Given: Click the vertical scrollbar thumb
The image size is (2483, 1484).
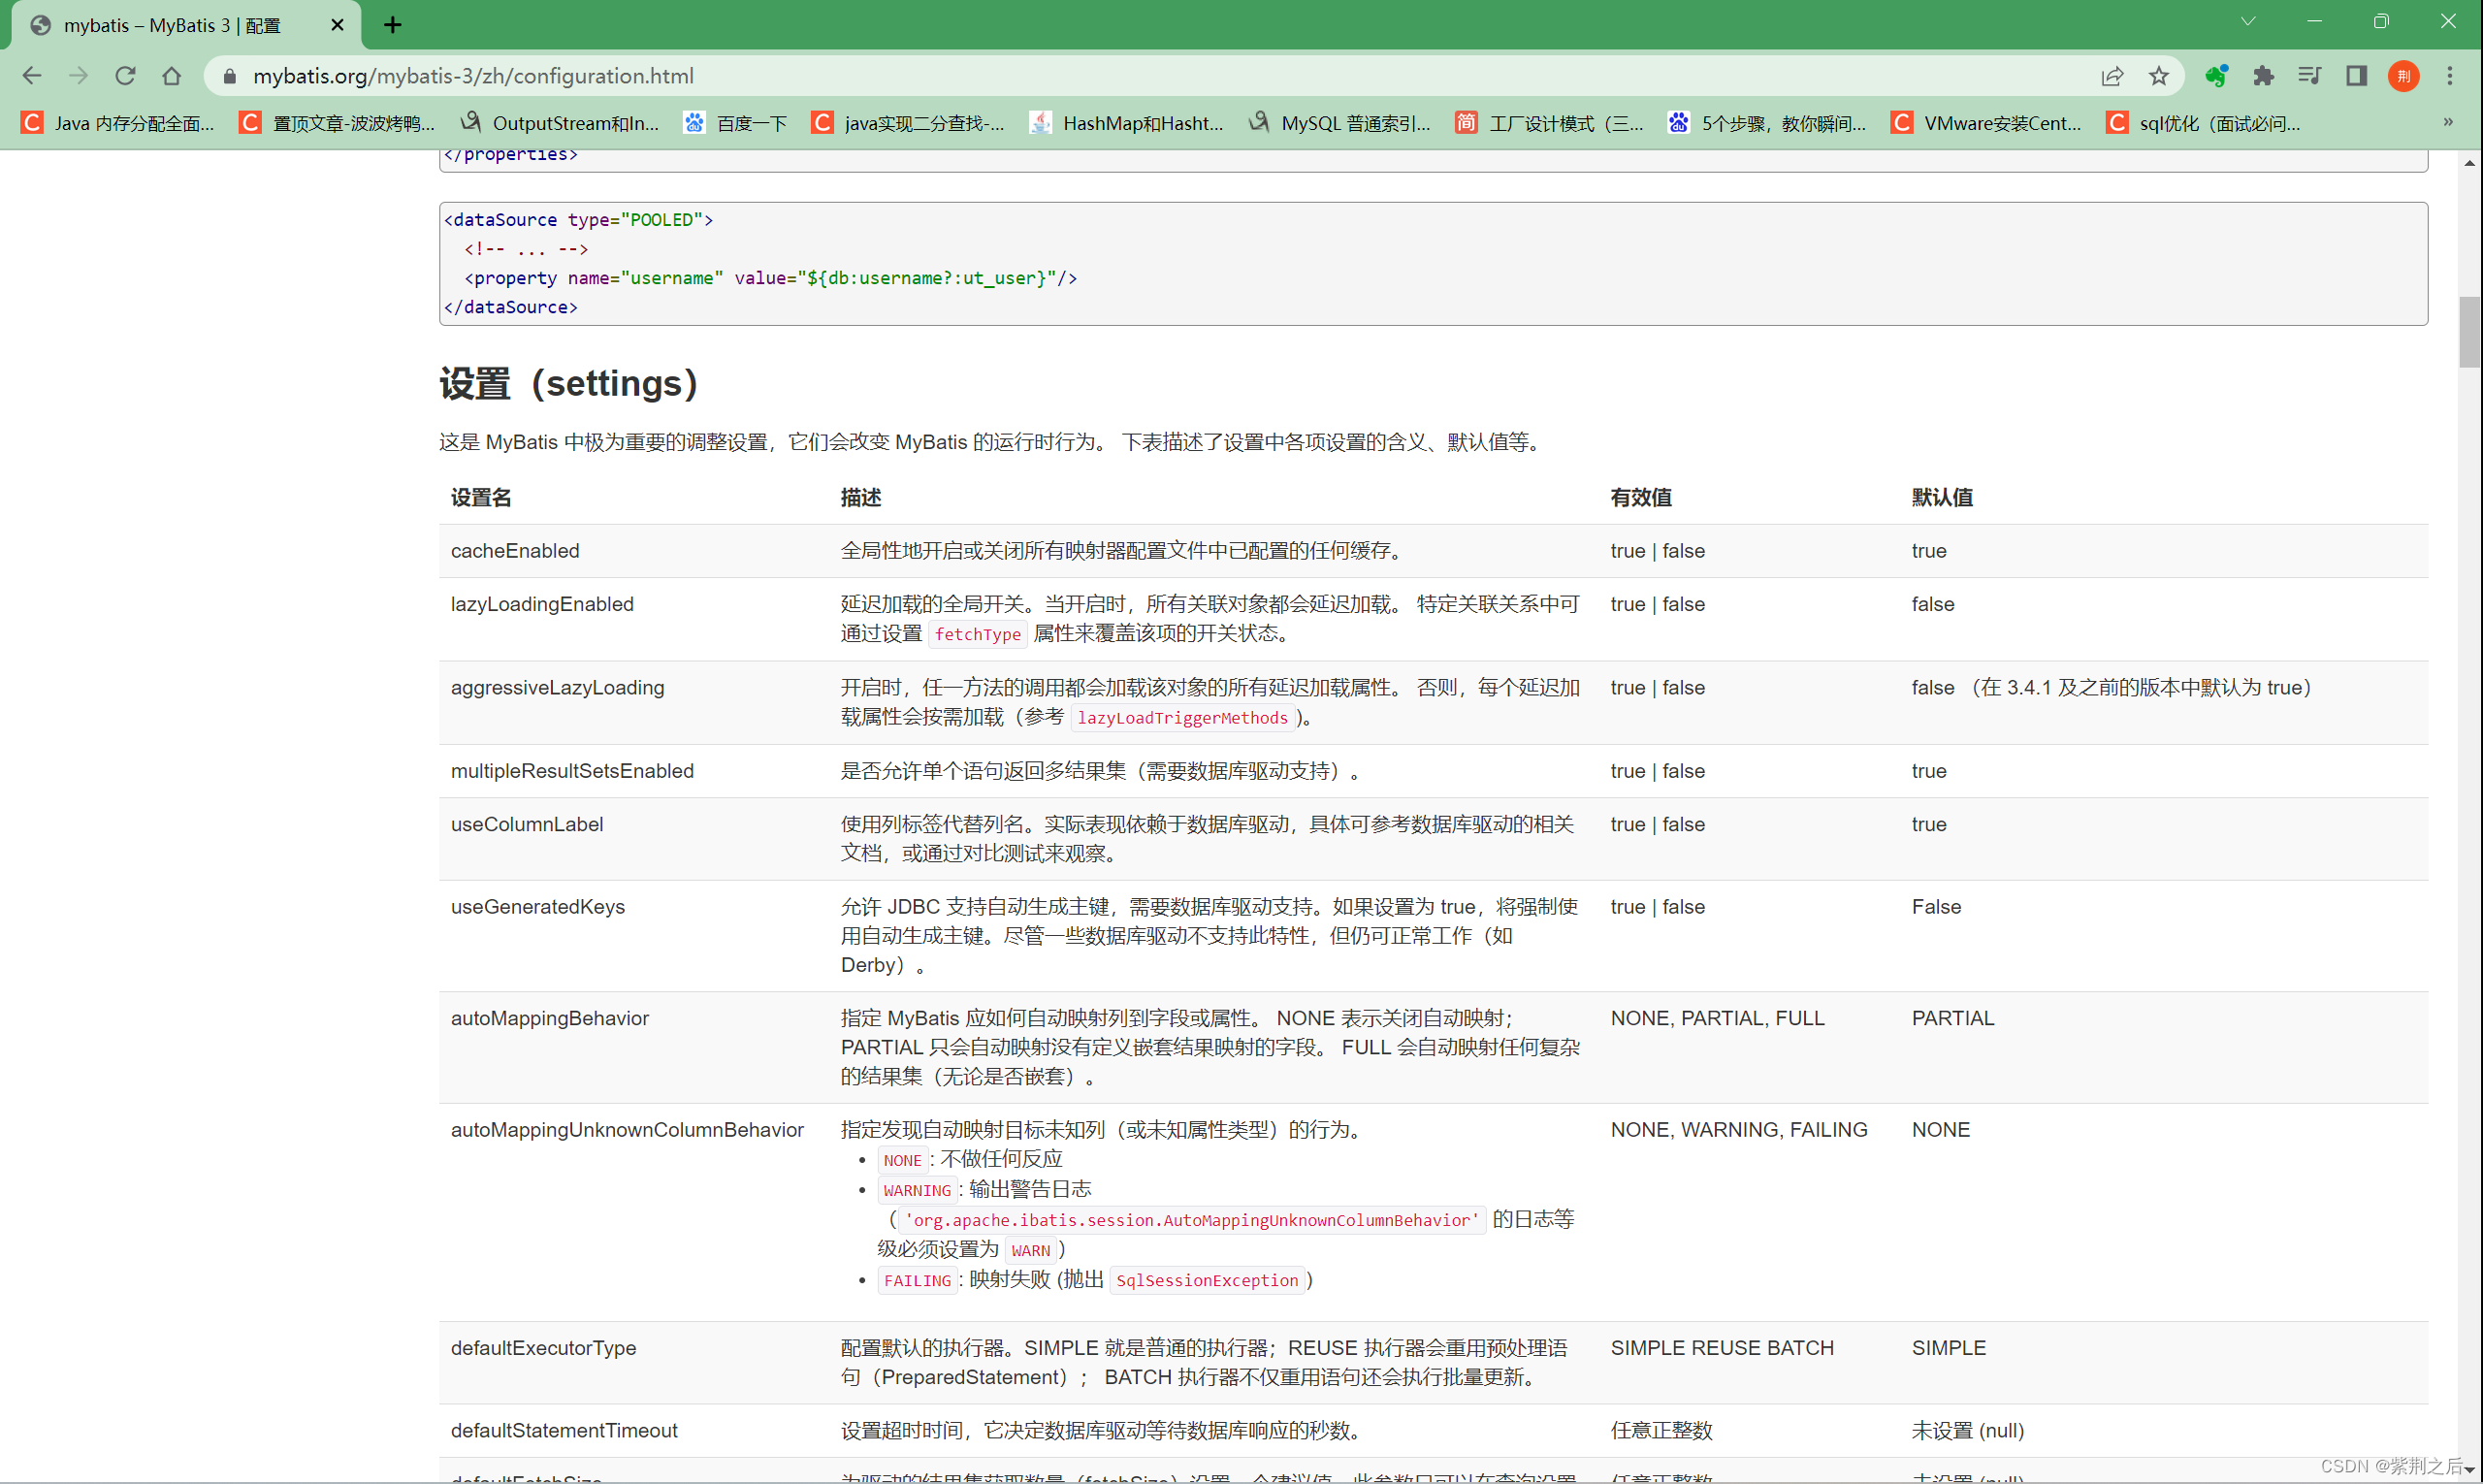Looking at the screenshot, I should (x=2469, y=332).
